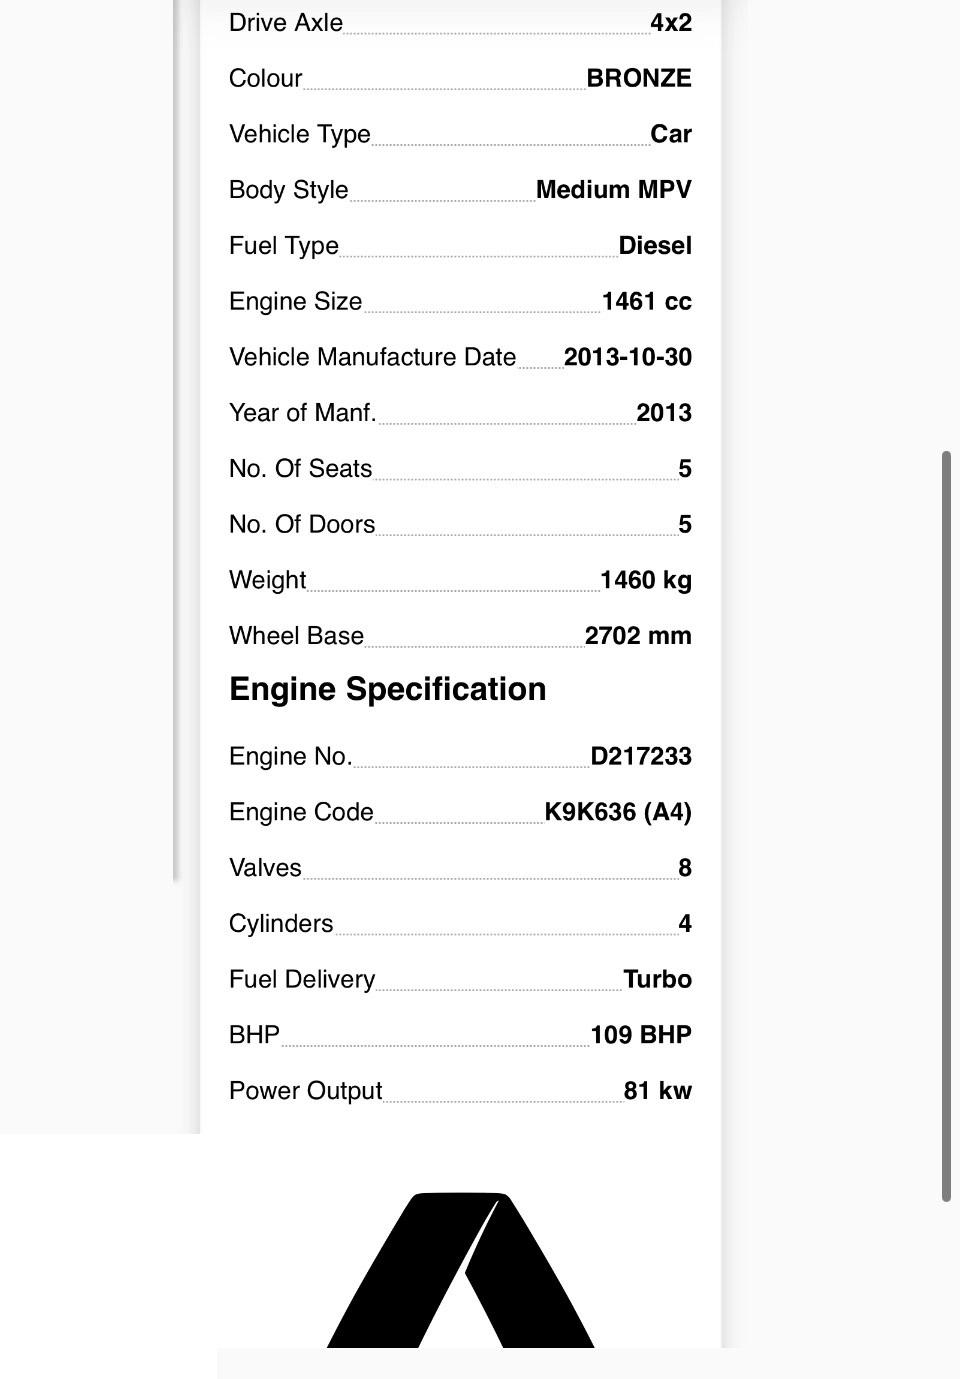
Task: Select the Colour value BRONZE
Action: pyautogui.click(x=639, y=78)
